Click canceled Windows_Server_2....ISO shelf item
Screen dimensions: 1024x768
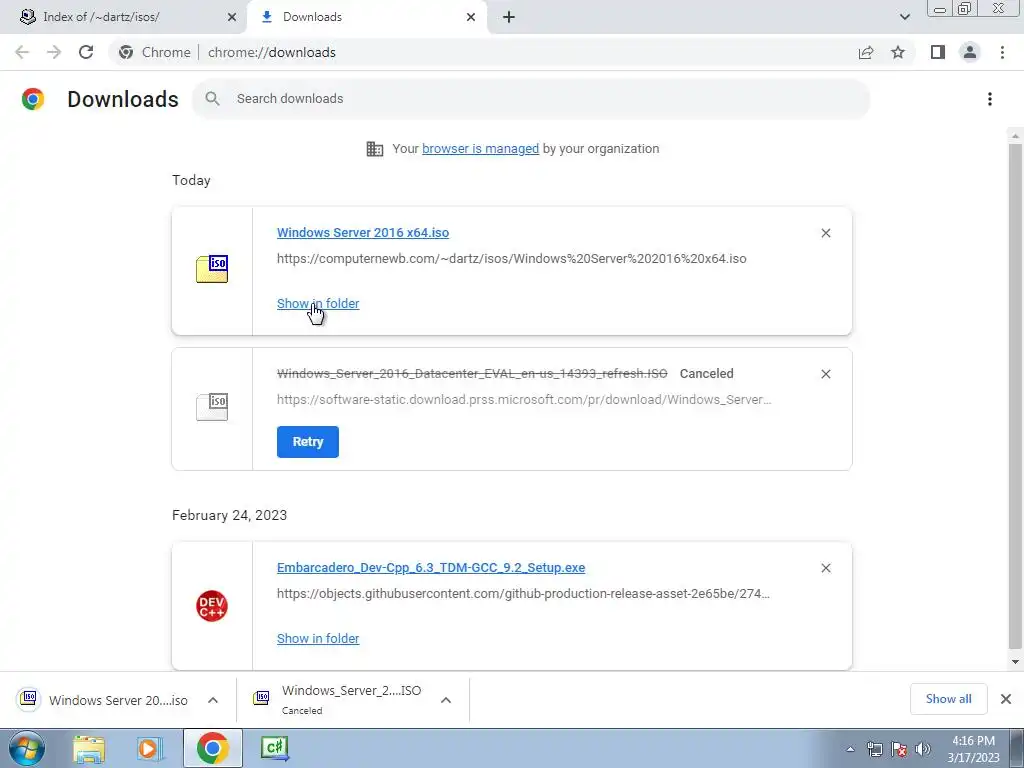[338, 699]
